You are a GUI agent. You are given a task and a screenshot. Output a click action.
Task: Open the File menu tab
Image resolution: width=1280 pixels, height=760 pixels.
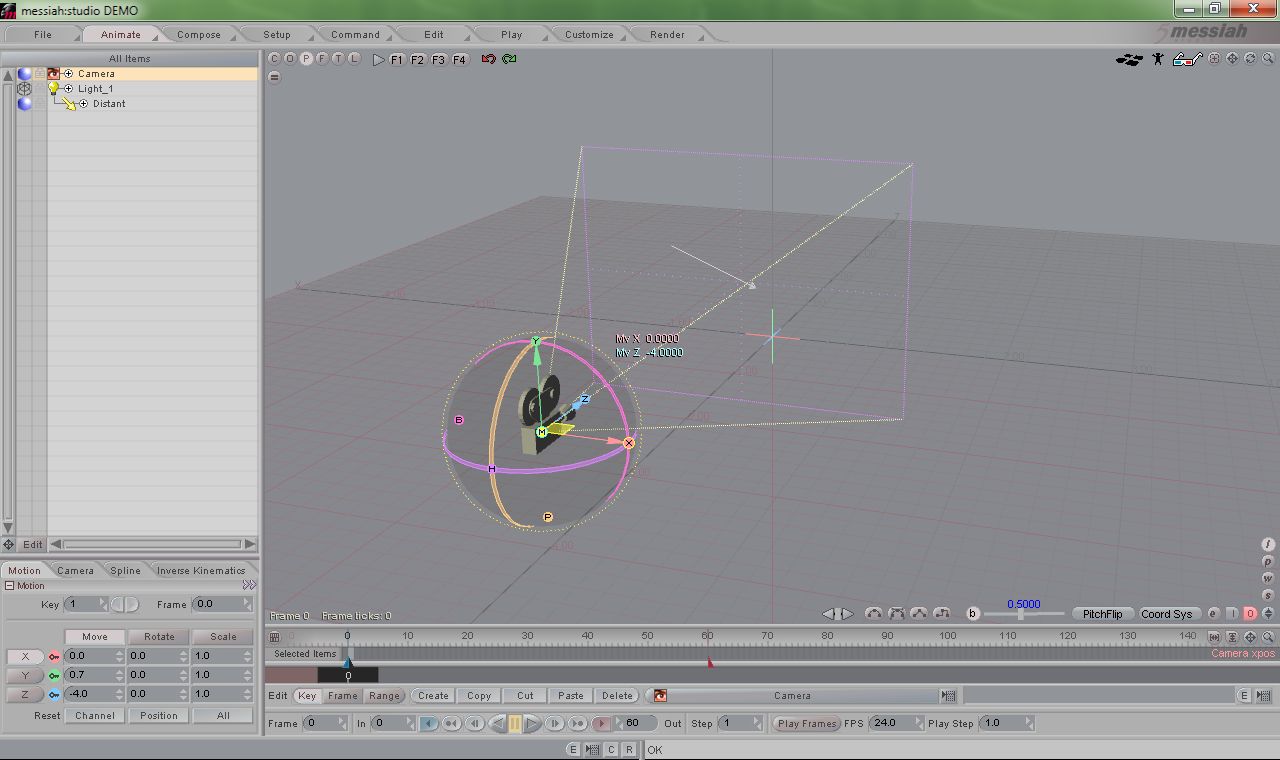43,34
